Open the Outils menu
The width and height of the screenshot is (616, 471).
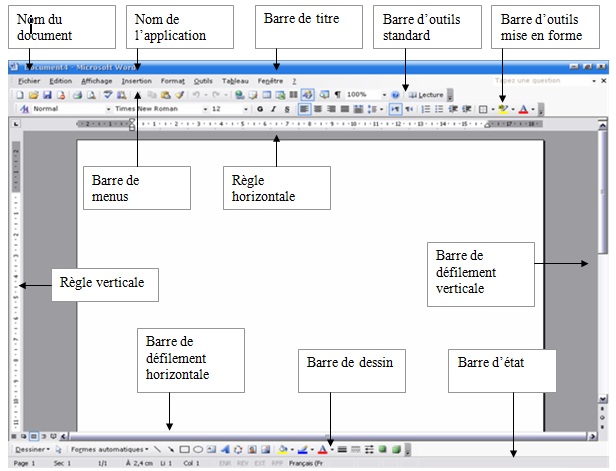click(x=203, y=81)
